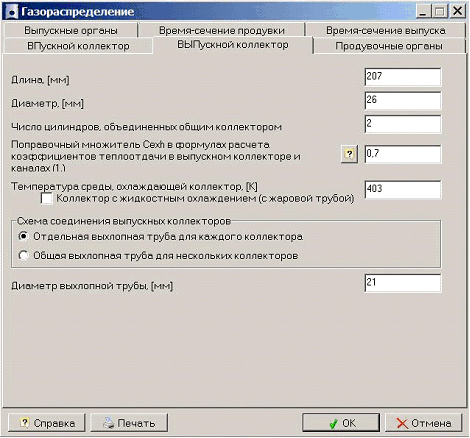The height and width of the screenshot is (438, 470).
Task: Select Общая выхлопная труба radio option
Action: click(23, 256)
